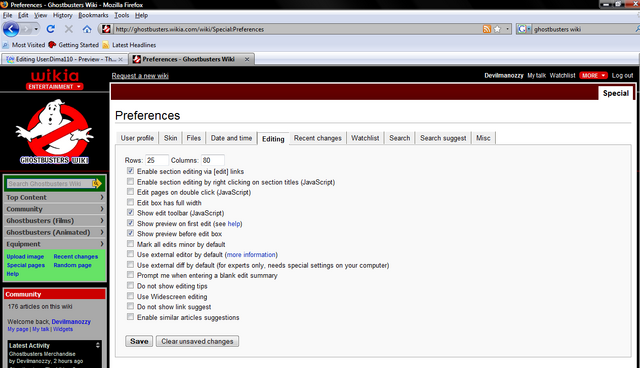Click Request a new wiki link
This screenshot has height=368, width=640.
point(140,75)
